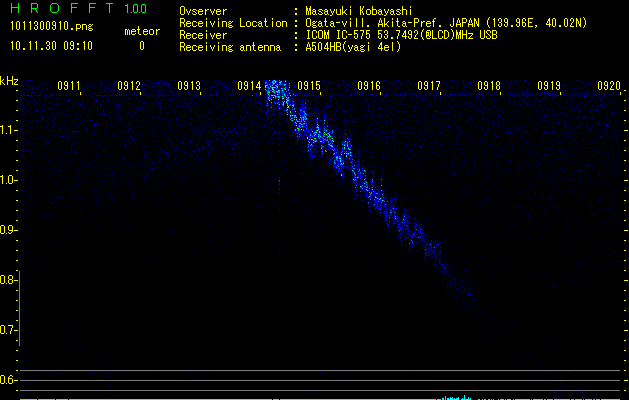This screenshot has width=629, height=400.
Task: Click the 0913 time marker
Action: [189, 86]
